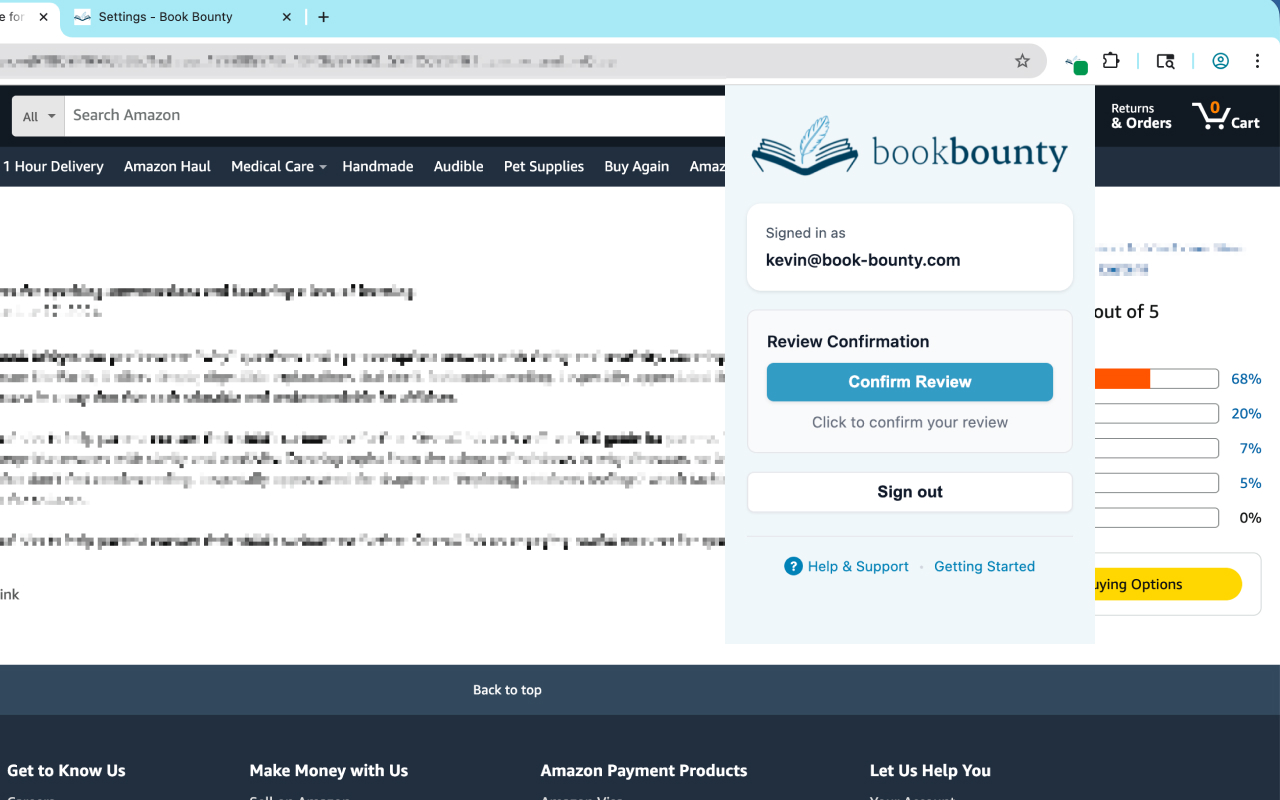Screen dimensions: 1280x800
Task: Sign out of Book Bounty
Action: tap(909, 491)
